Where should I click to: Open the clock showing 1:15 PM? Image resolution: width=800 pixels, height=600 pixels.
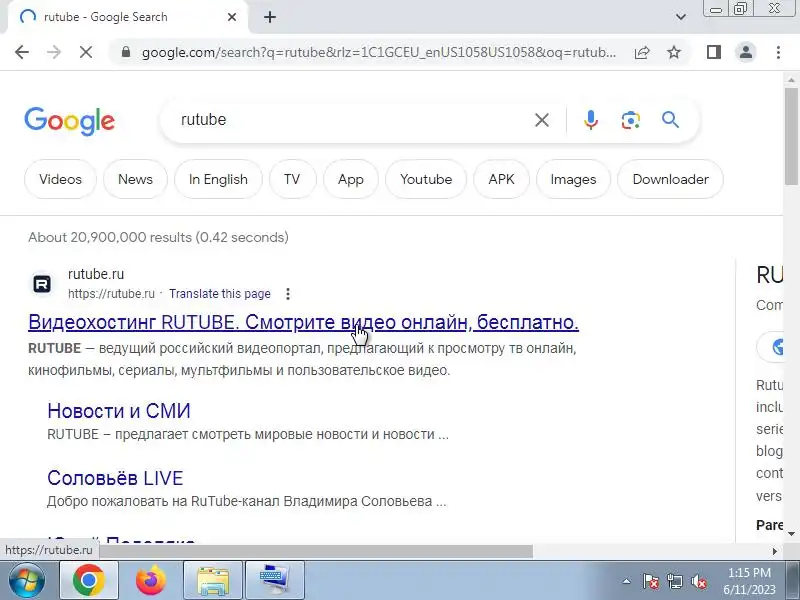coord(749,581)
